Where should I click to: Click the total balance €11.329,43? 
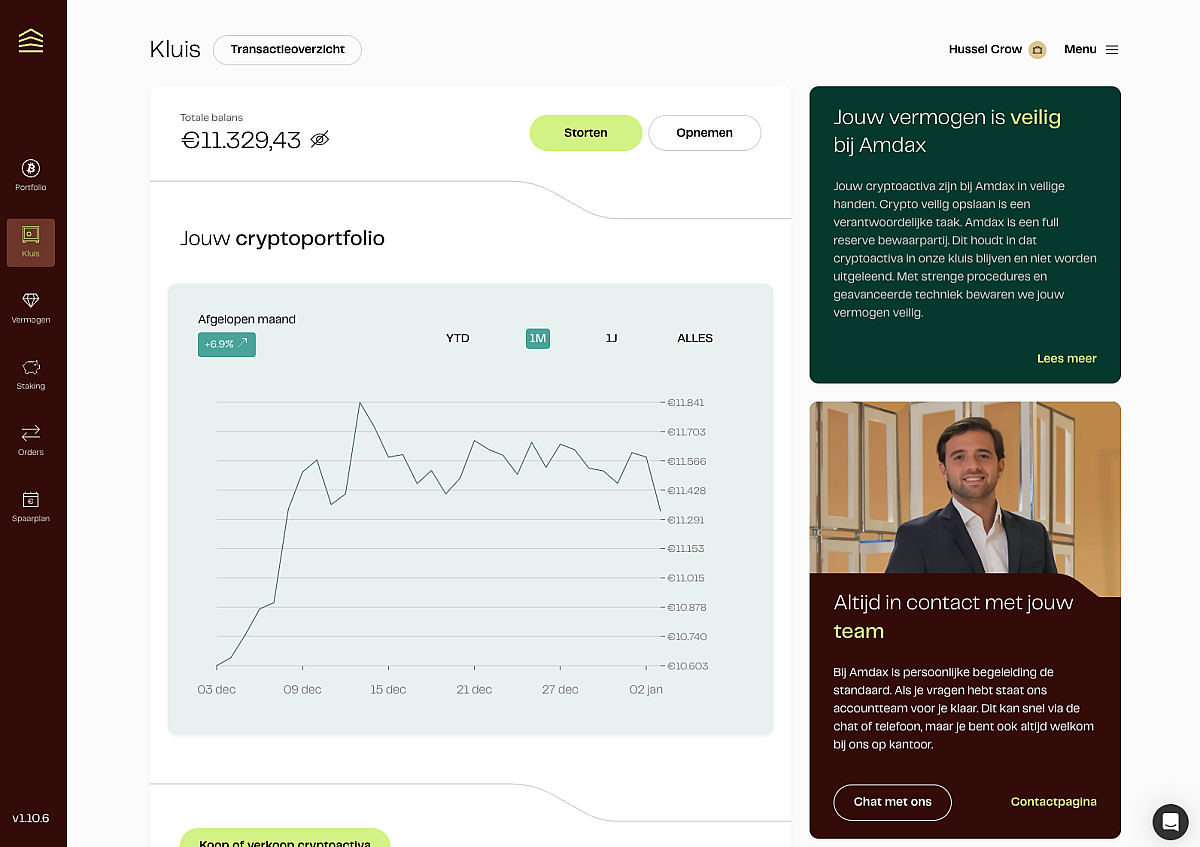(241, 140)
